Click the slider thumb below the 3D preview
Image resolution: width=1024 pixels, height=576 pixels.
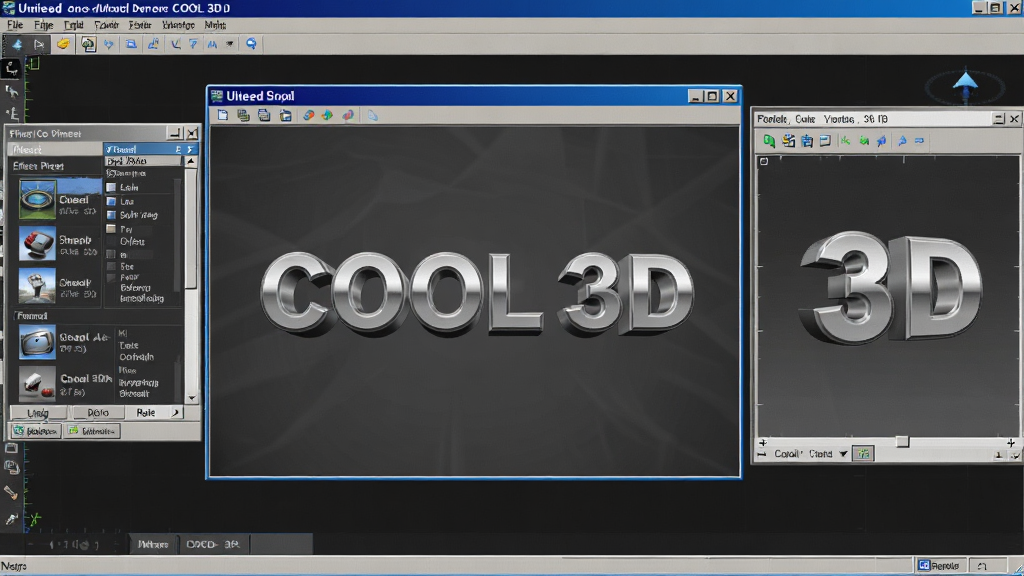[x=902, y=442]
